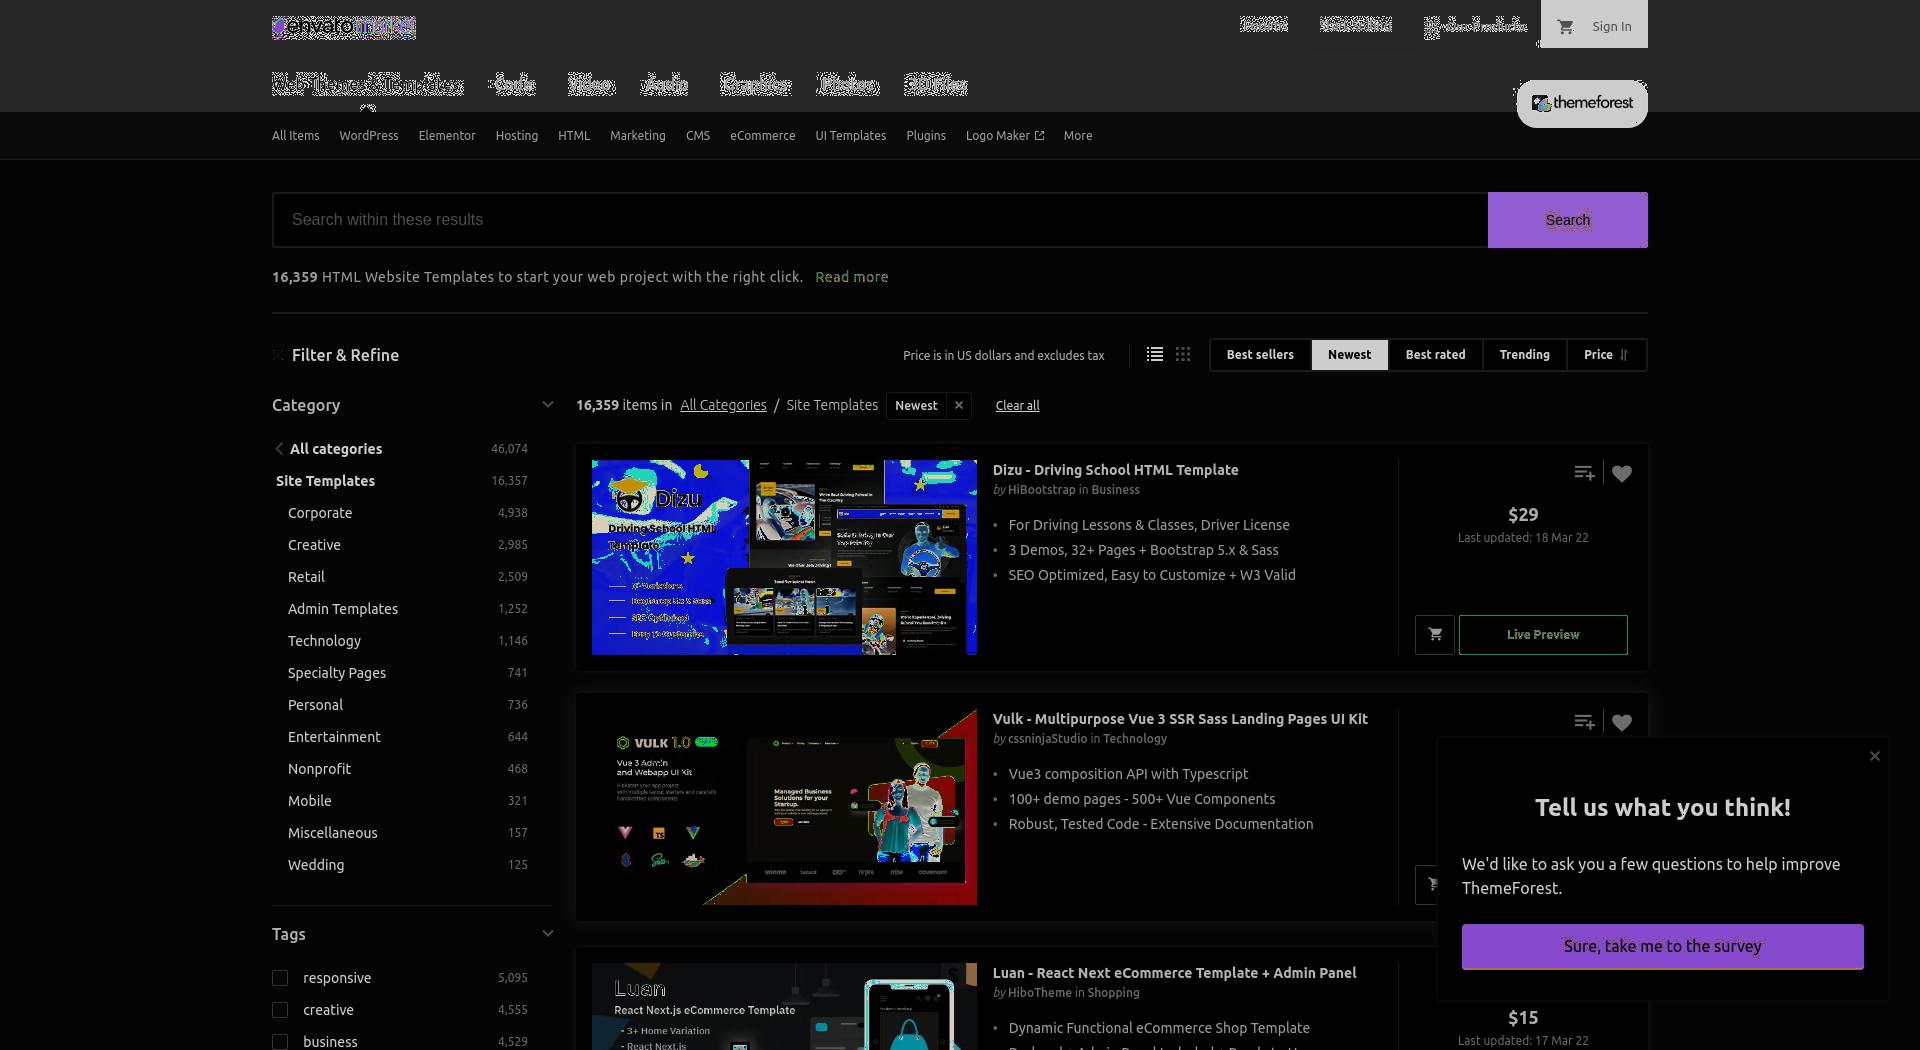Open Logo Maker external link
The height and width of the screenshot is (1050, 1920).
(x=1005, y=136)
